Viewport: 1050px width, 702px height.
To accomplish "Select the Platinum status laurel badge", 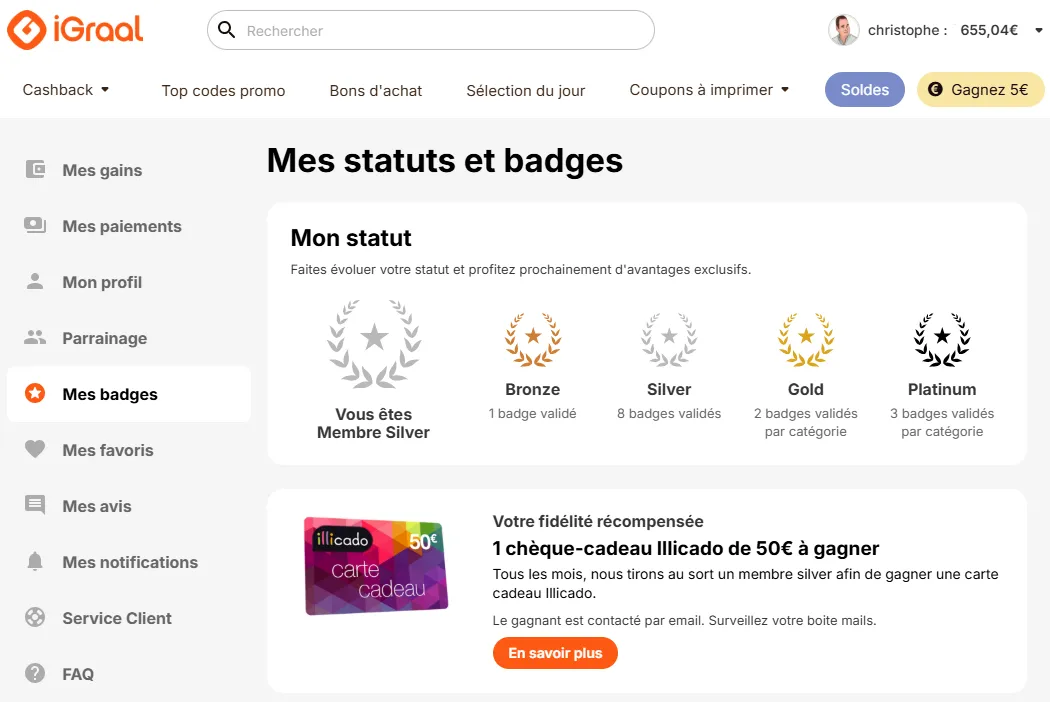I will coord(942,340).
